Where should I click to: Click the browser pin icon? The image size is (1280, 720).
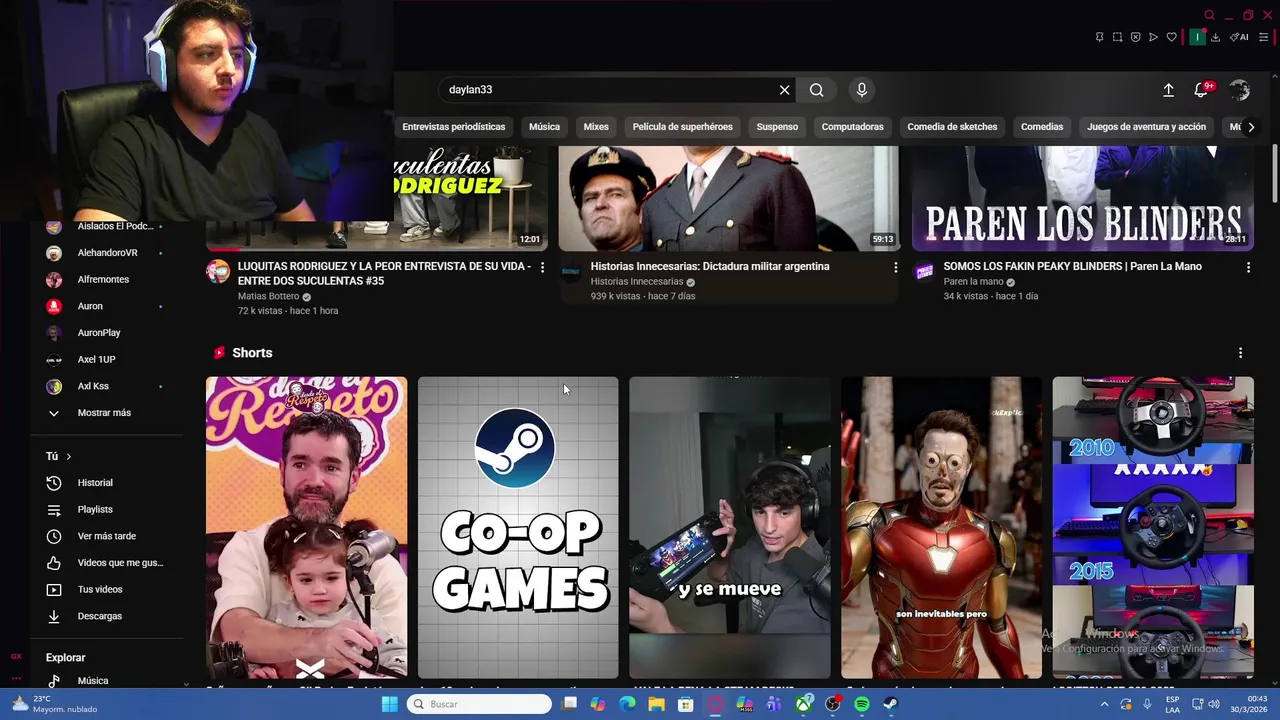click(1099, 37)
